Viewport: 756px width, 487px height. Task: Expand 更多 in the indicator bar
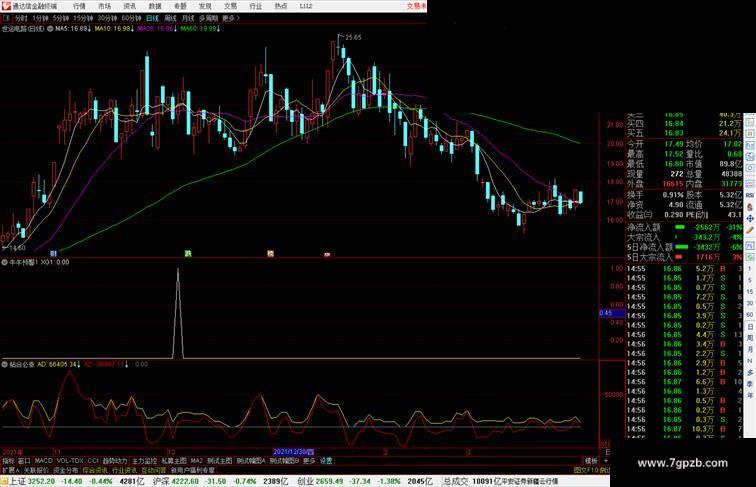click(x=309, y=461)
